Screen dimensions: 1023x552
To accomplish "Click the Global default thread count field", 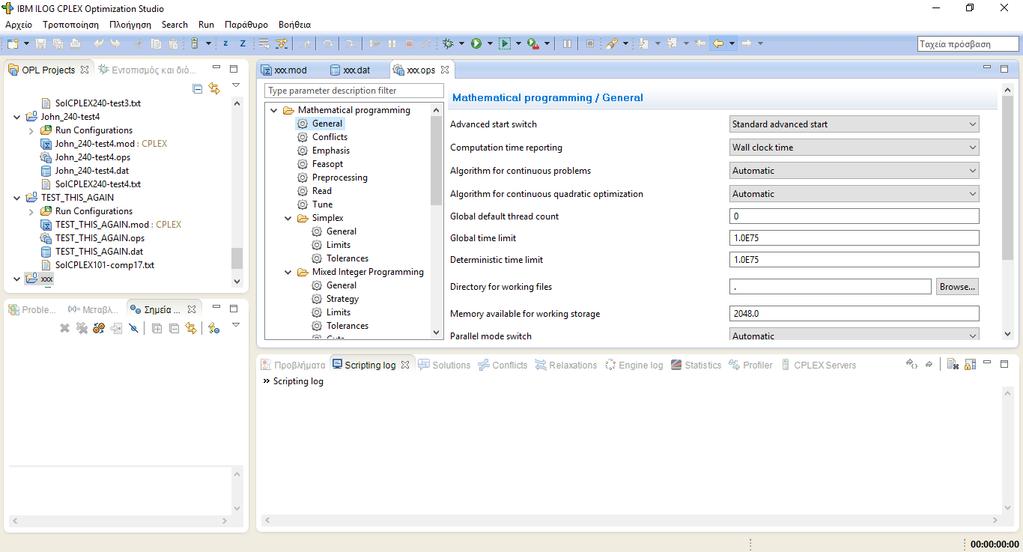I will pyautogui.click(x=854, y=216).
